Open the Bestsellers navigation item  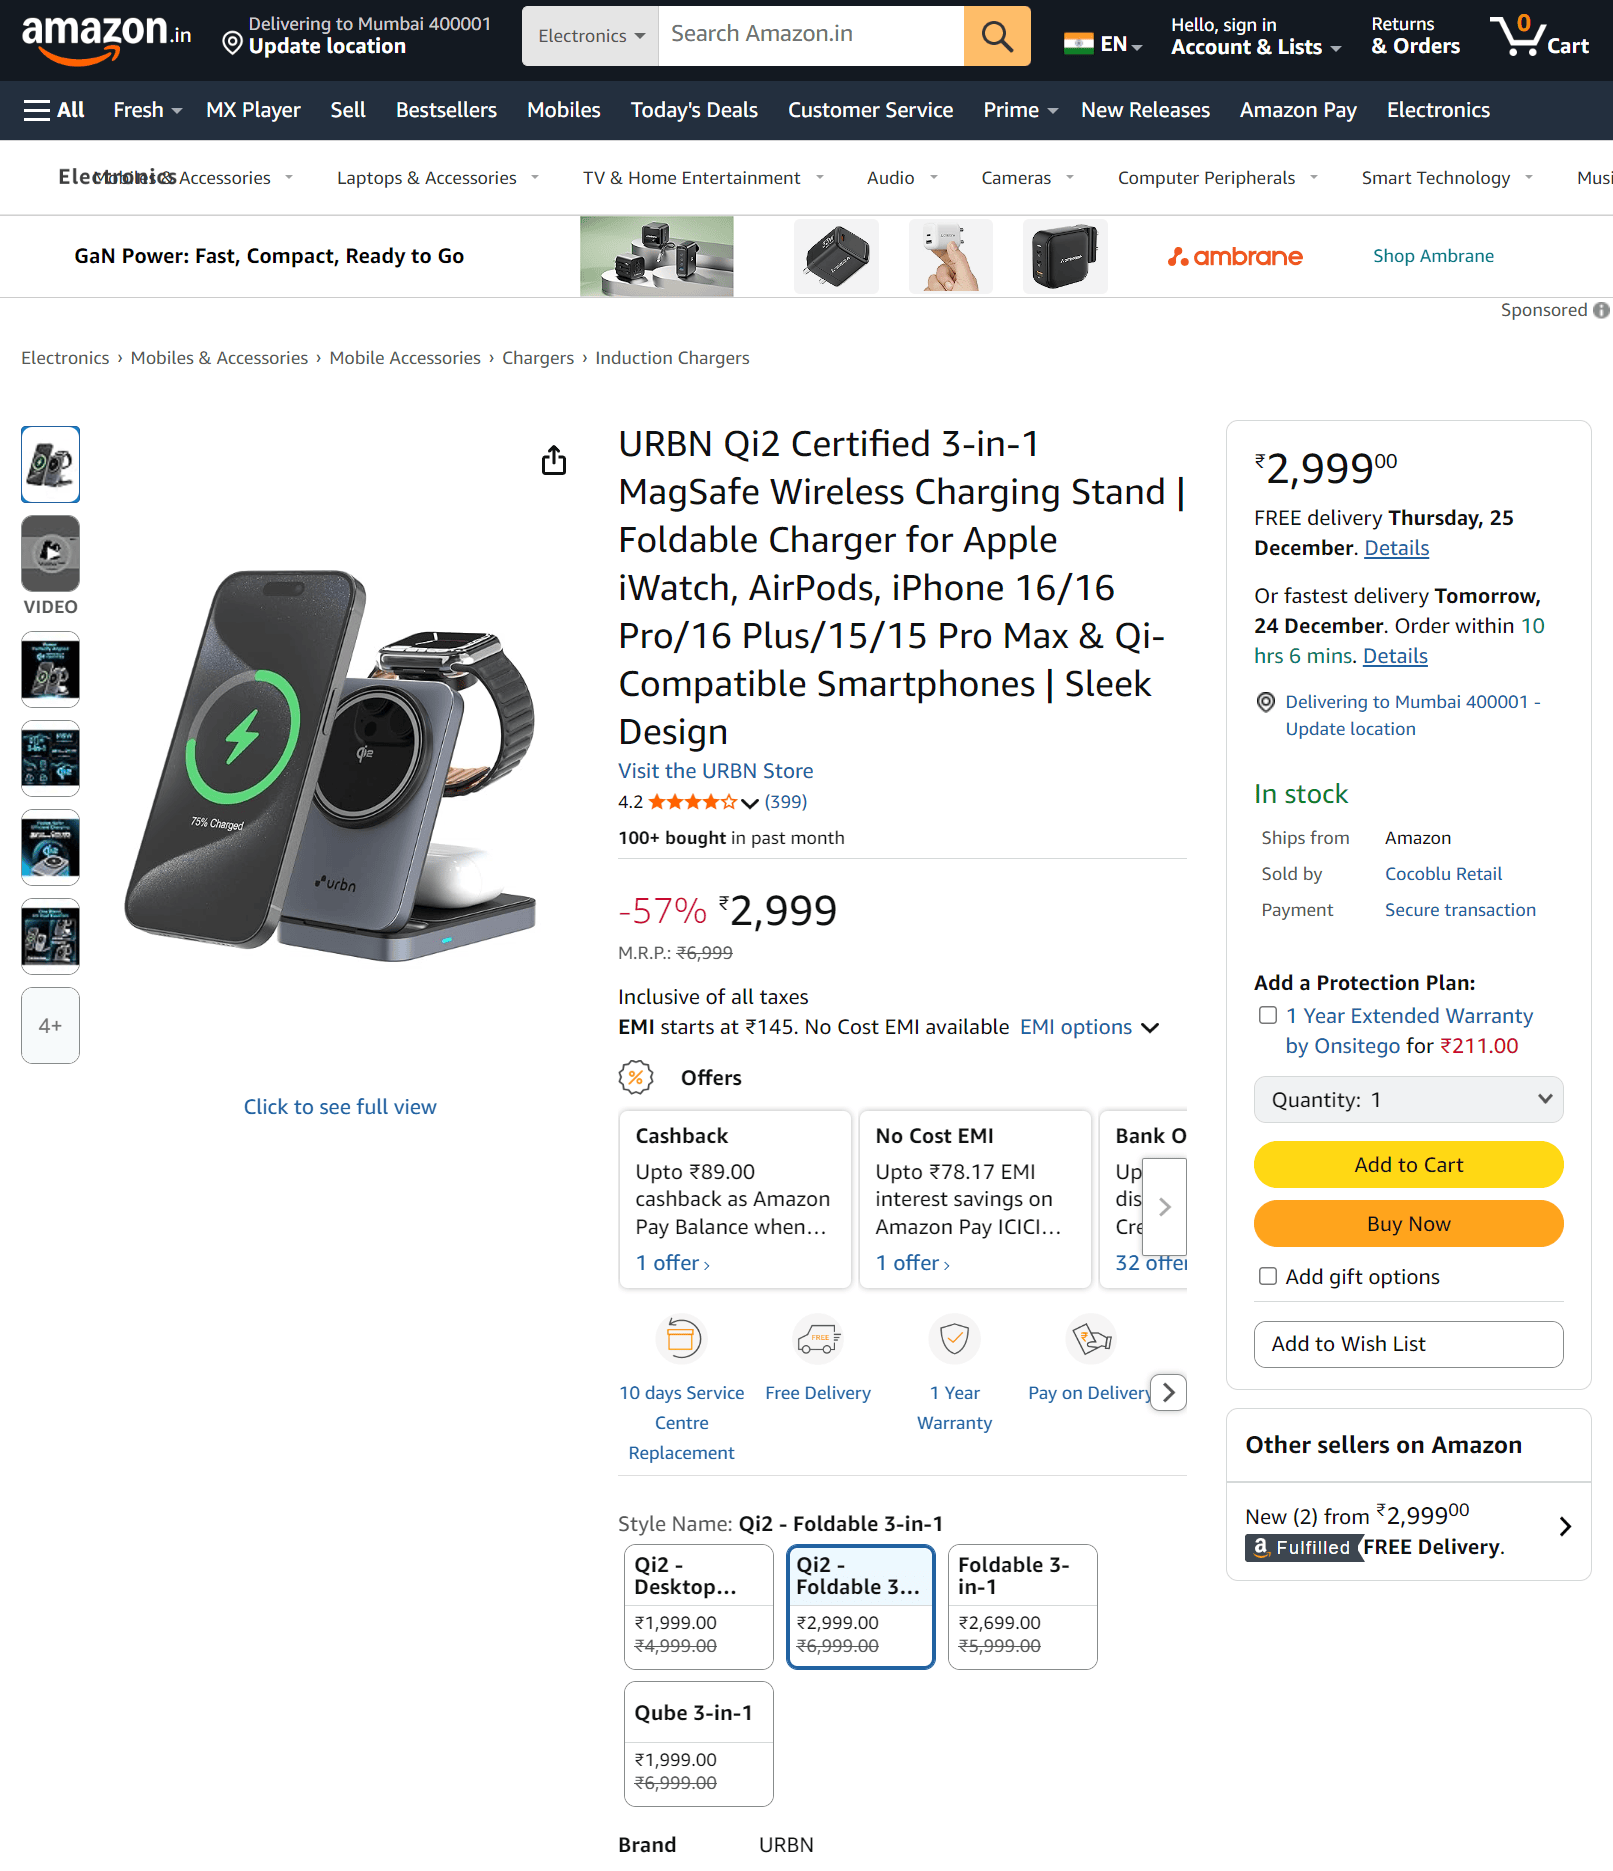(446, 110)
